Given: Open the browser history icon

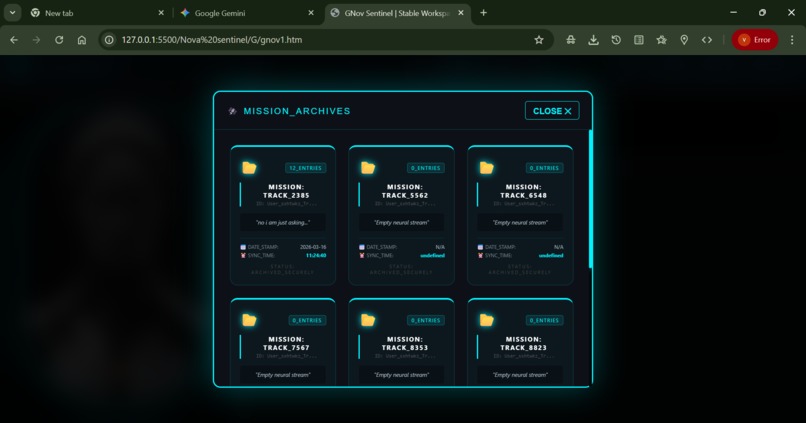Looking at the screenshot, I should coord(616,40).
